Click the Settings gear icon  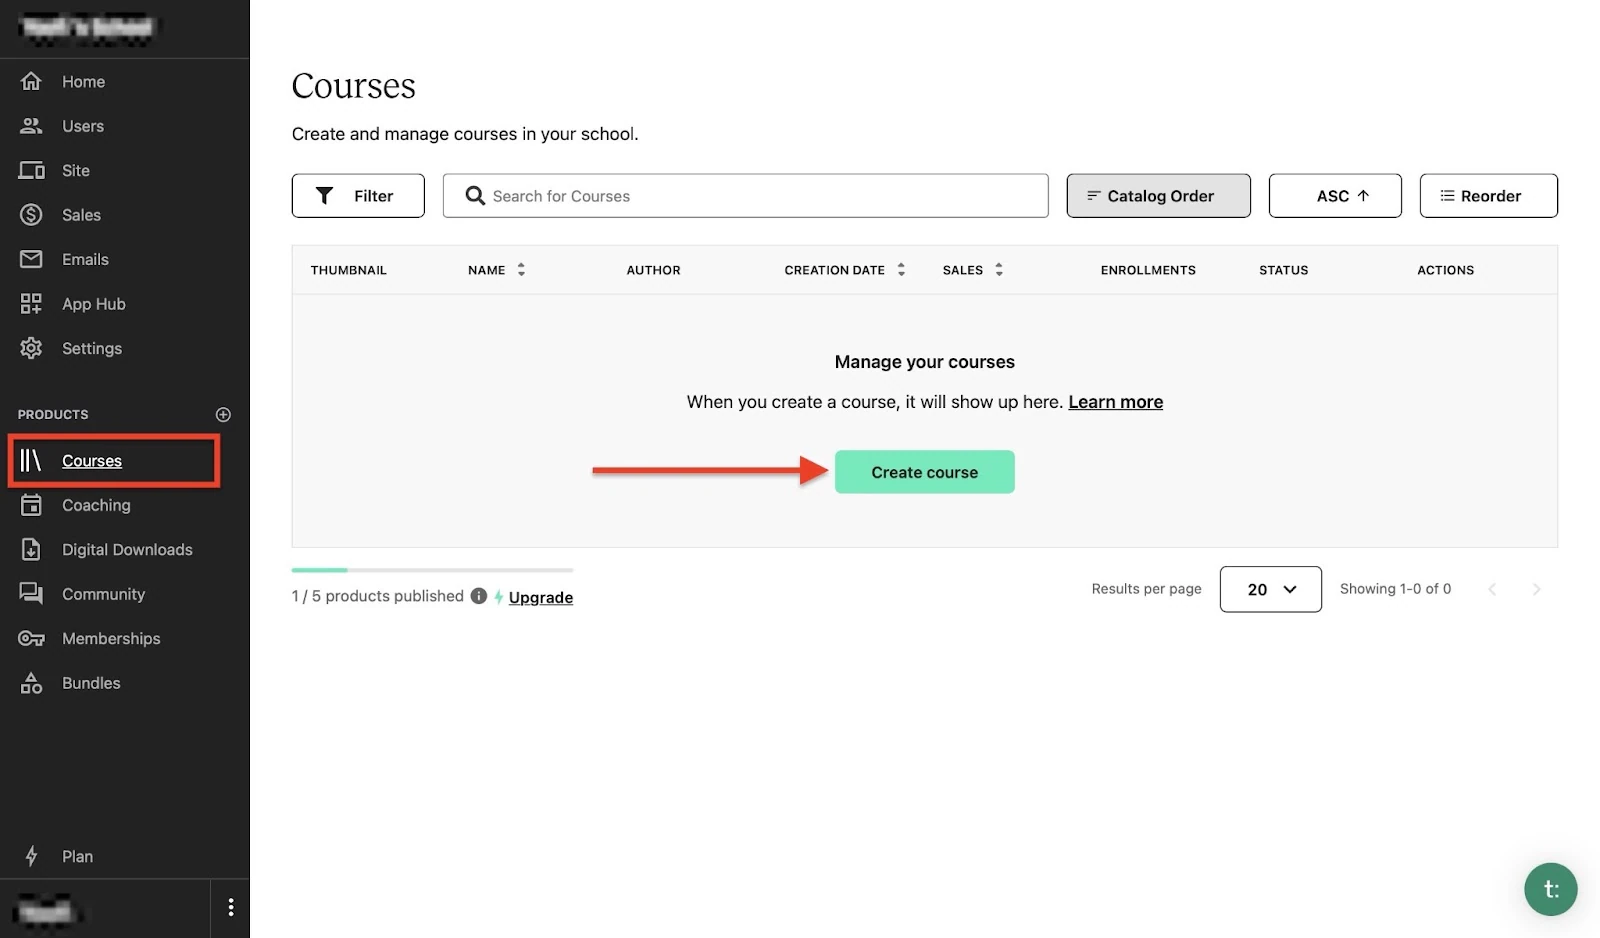coord(31,348)
